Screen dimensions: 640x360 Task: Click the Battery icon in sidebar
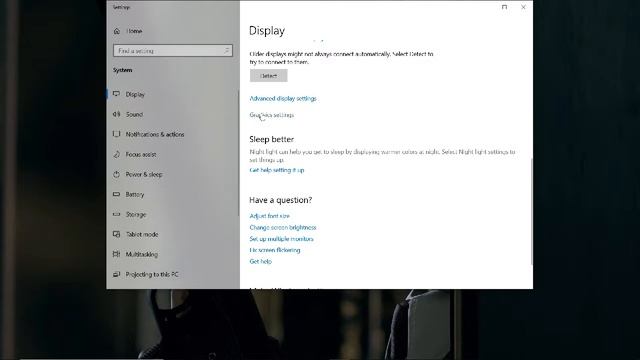(116, 194)
